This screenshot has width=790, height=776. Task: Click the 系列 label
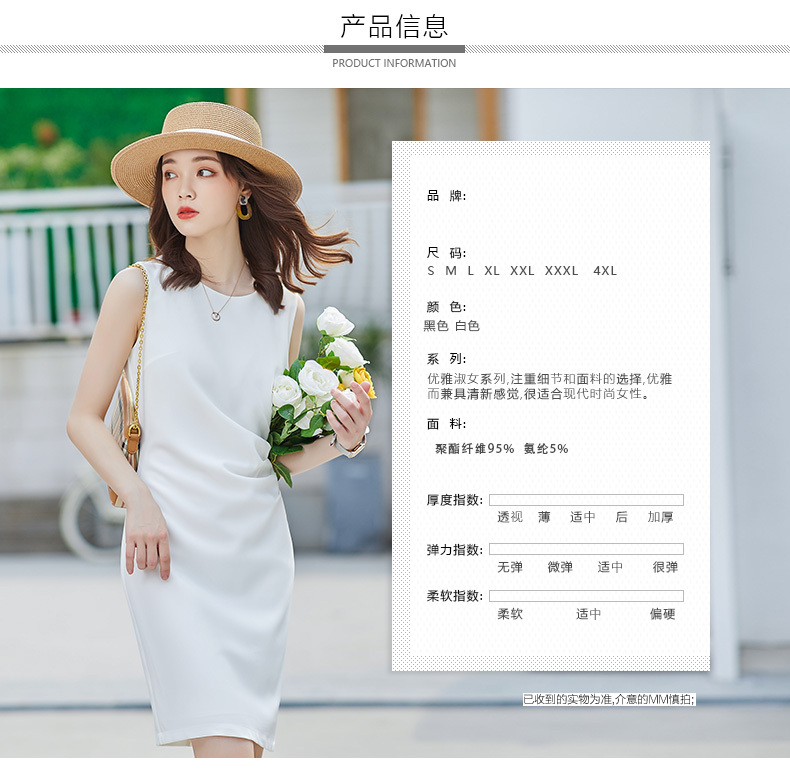coord(446,359)
